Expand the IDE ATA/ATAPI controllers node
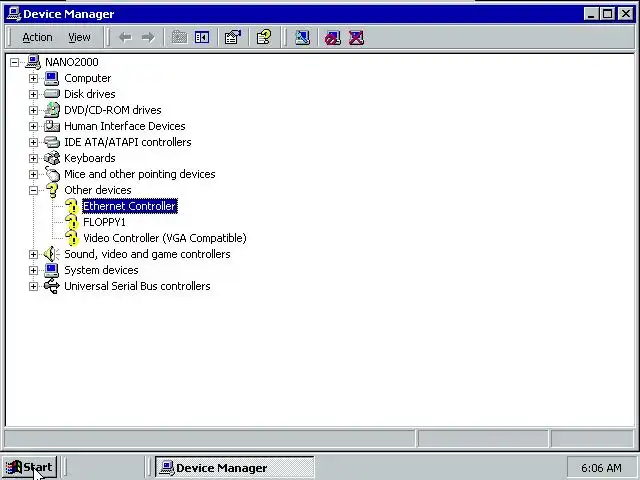 [33, 142]
